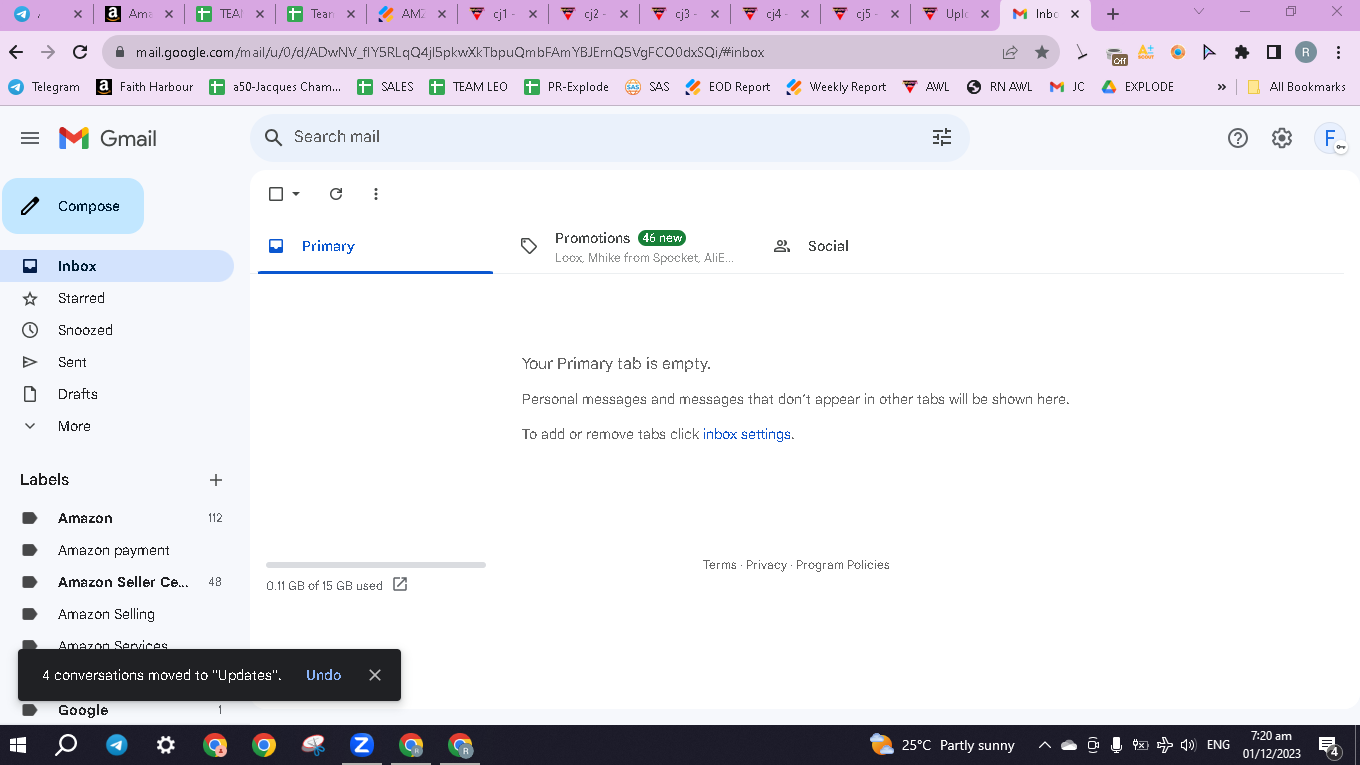Open the Extensions puzzle icon
This screenshot has height=765, width=1360.
tap(1242, 52)
